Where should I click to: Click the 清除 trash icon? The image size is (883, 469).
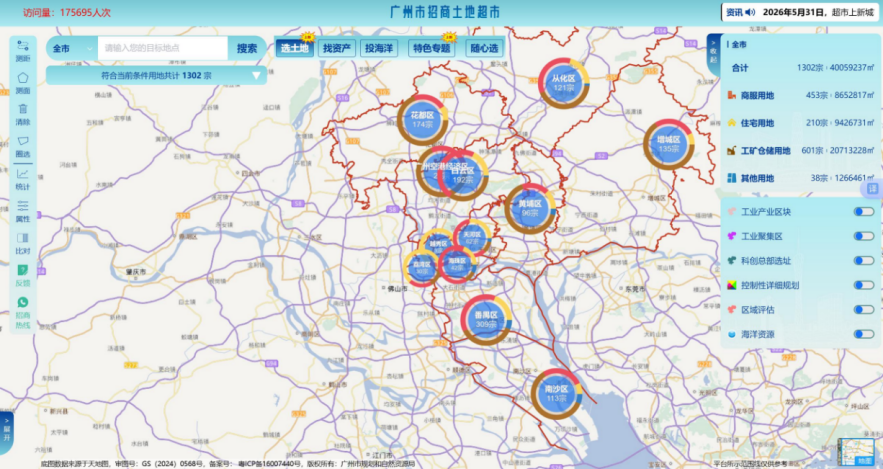[x=23, y=109]
